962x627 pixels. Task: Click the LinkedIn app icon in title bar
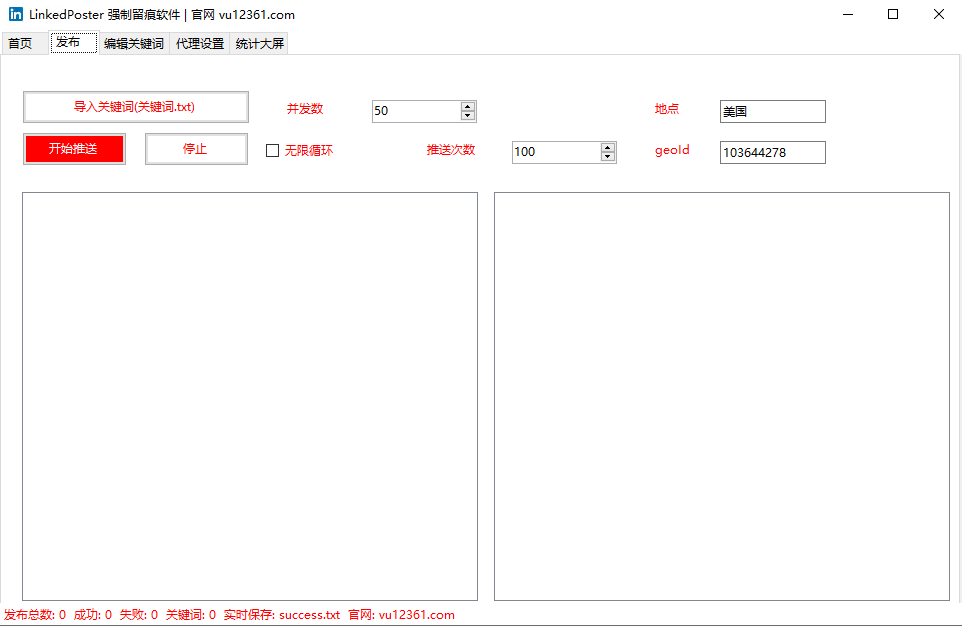coord(16,15)
